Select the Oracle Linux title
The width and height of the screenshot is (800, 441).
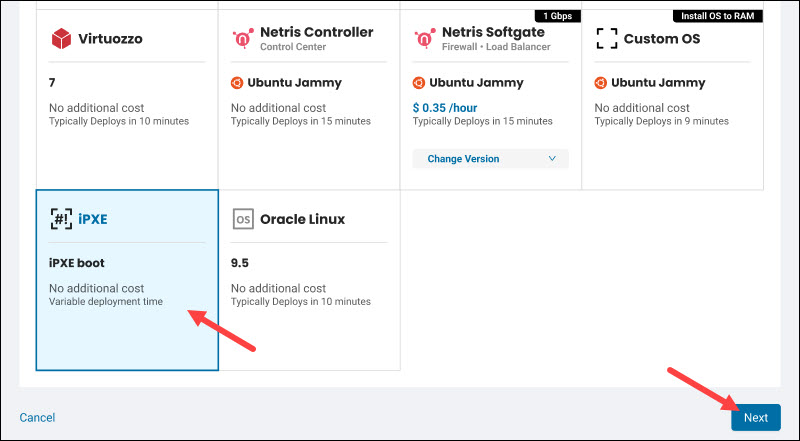pos(303,219)
